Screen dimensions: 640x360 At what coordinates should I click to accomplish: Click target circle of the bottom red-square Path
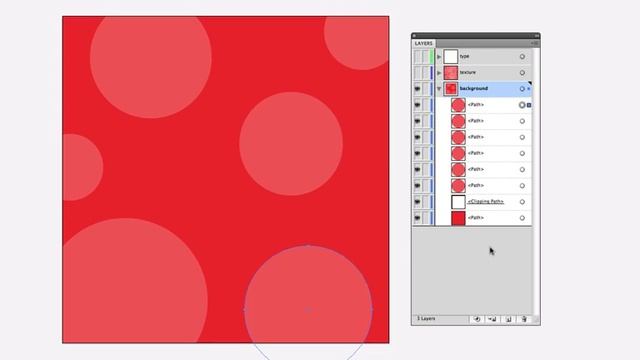point(522,218)
